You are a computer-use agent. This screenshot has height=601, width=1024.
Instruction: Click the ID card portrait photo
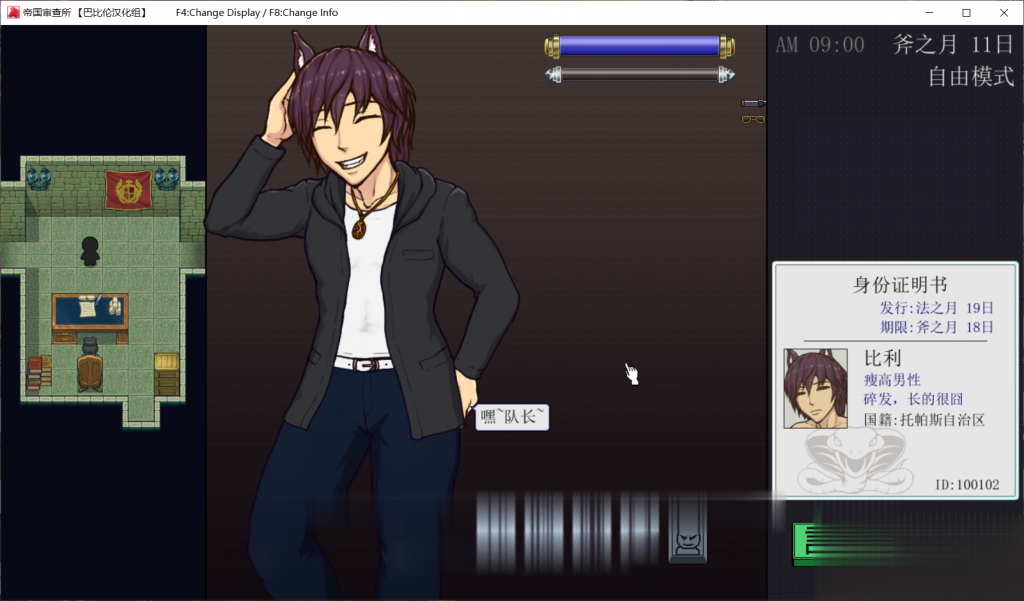[x=815, y=388]
